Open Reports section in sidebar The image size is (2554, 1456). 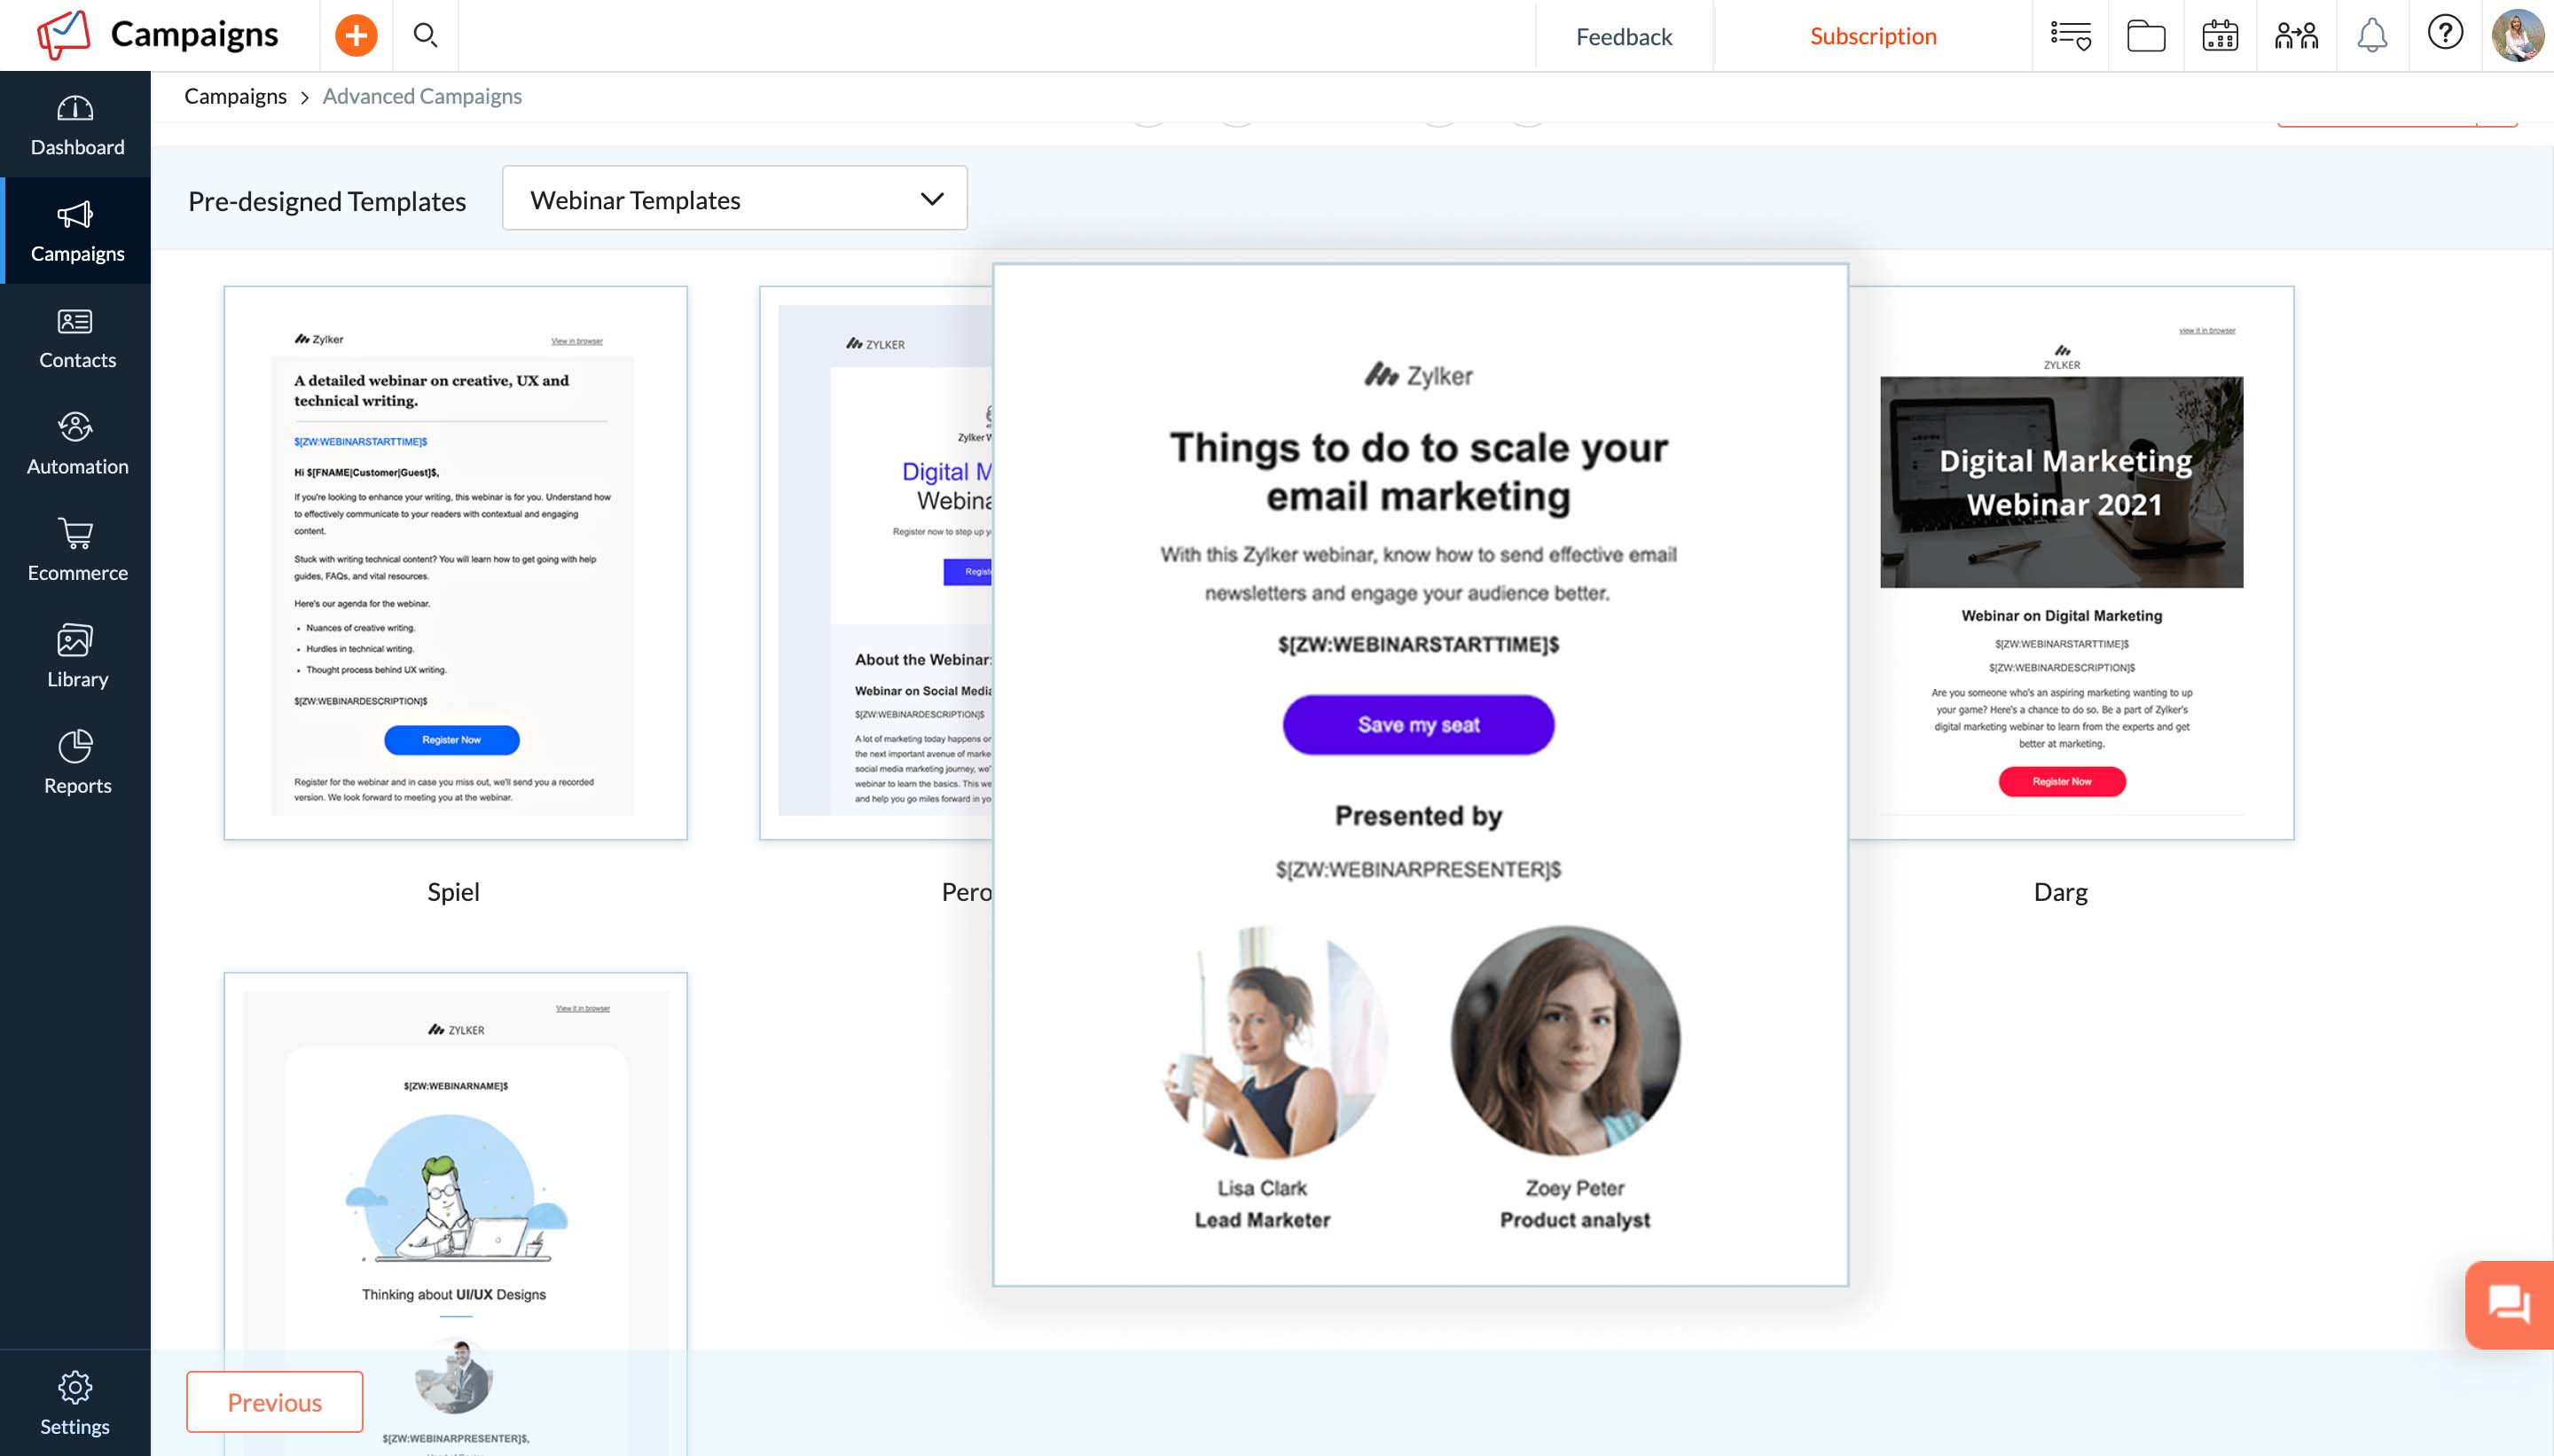pyautogui.click(x=76, y=763)
